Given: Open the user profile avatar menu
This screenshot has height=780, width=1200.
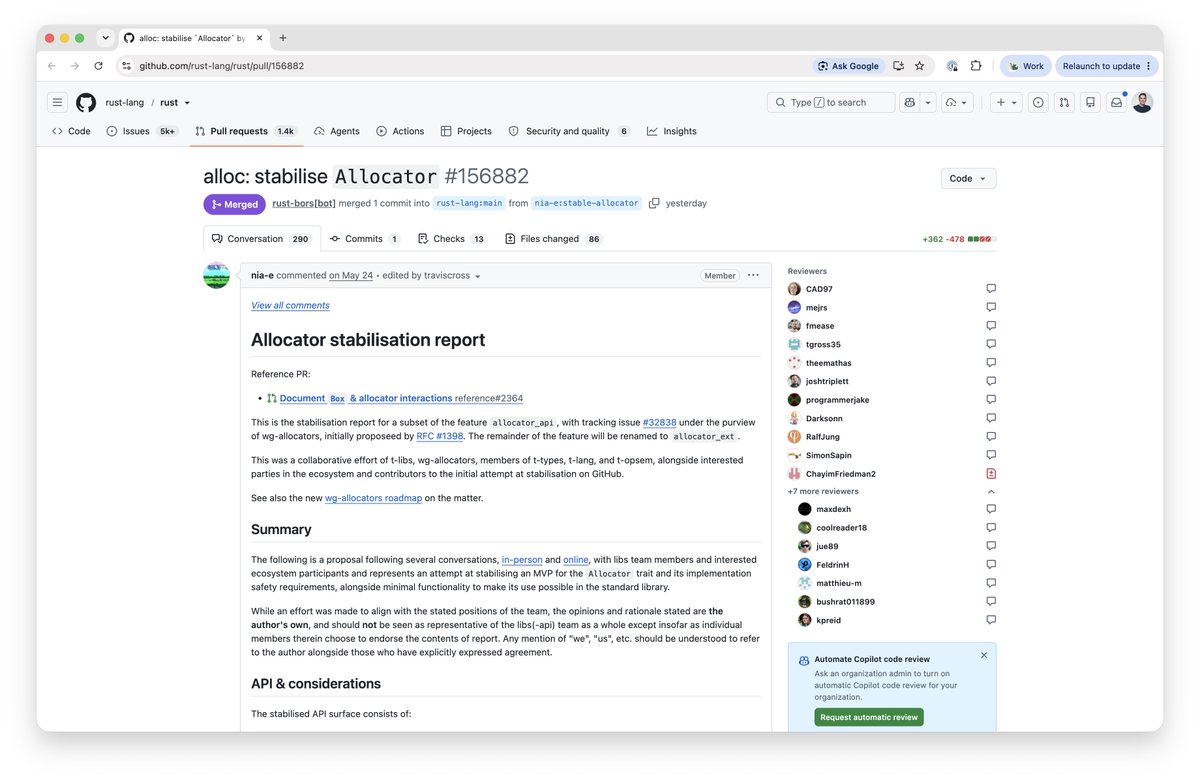Looking at the screenshot, I should [1142, 102].
